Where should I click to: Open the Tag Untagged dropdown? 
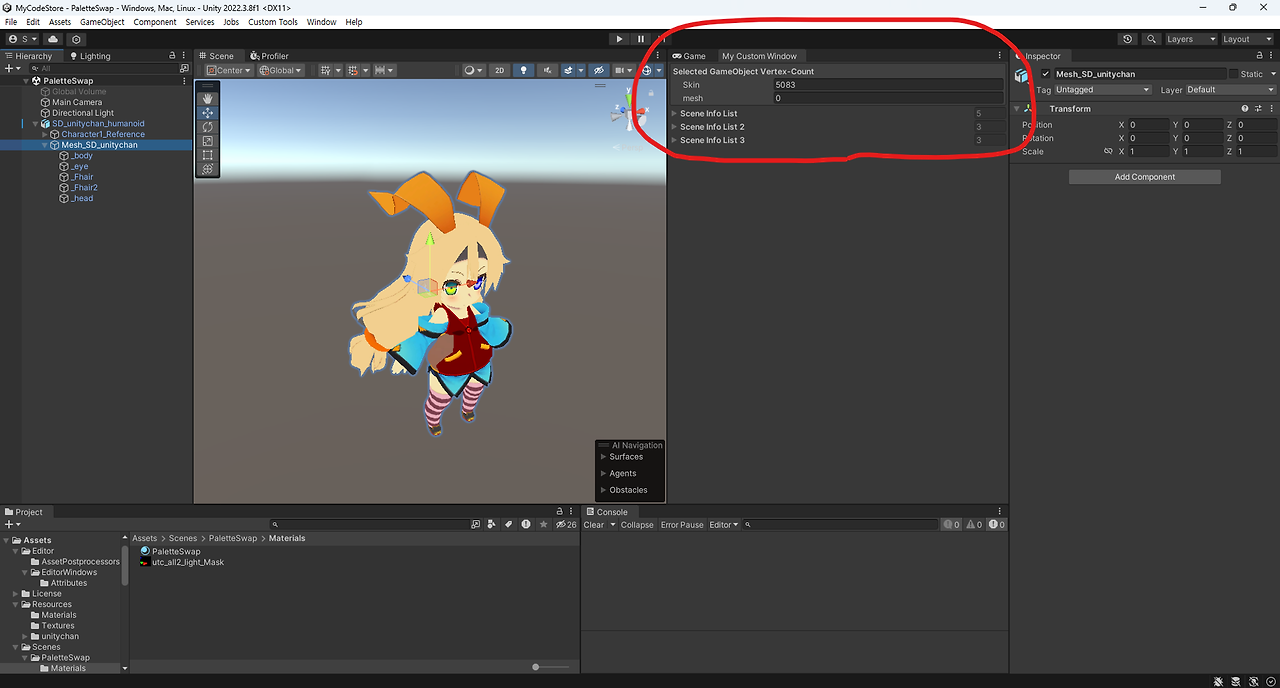(1103, 89)
